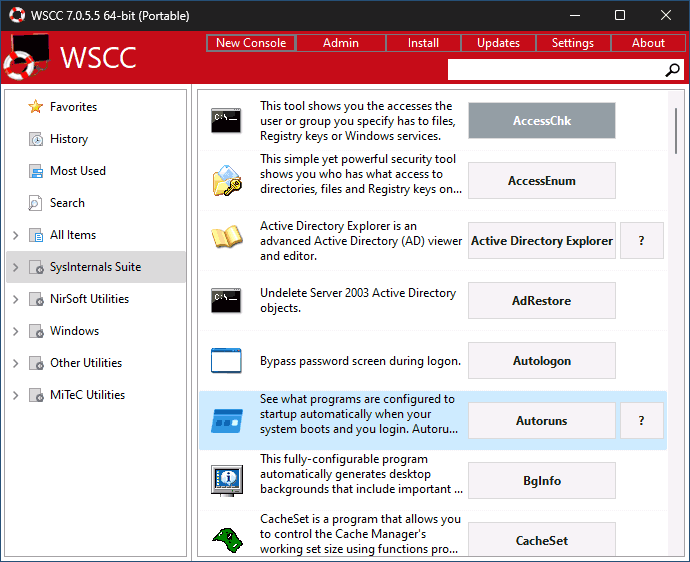Open help for Active Directory Explorer
Screen dimensions: 690x562
[642, 241]
